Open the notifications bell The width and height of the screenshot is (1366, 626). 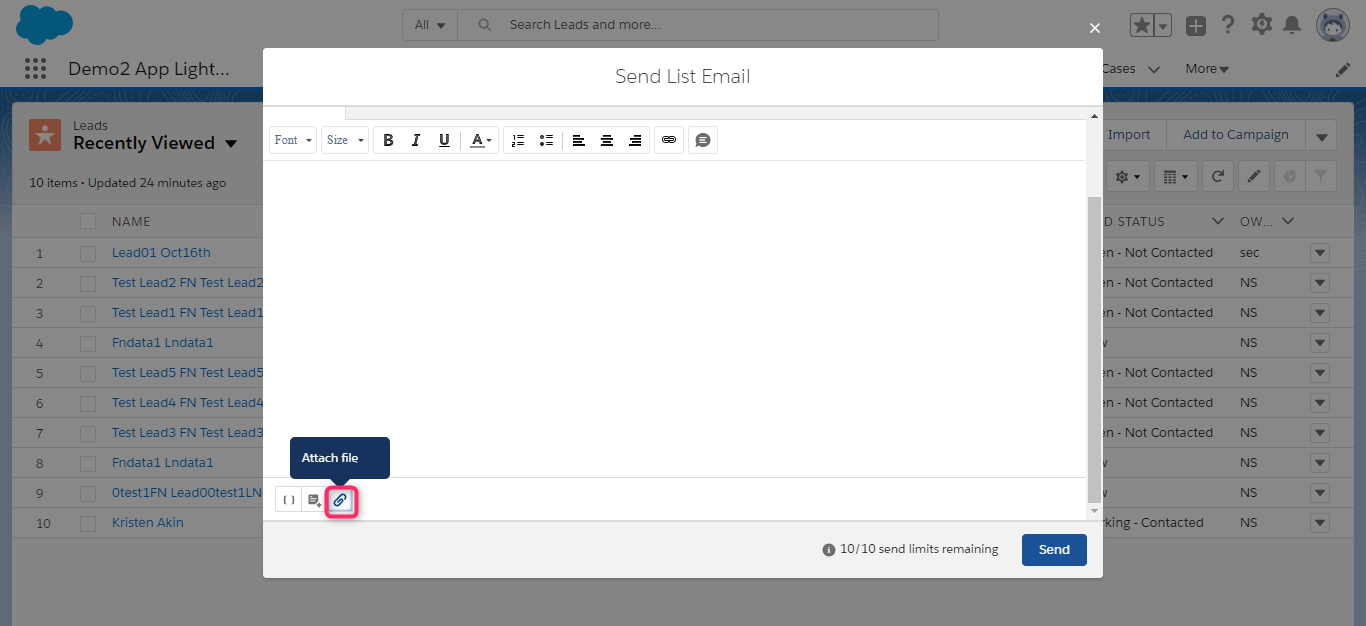(x=1292, y=25)
